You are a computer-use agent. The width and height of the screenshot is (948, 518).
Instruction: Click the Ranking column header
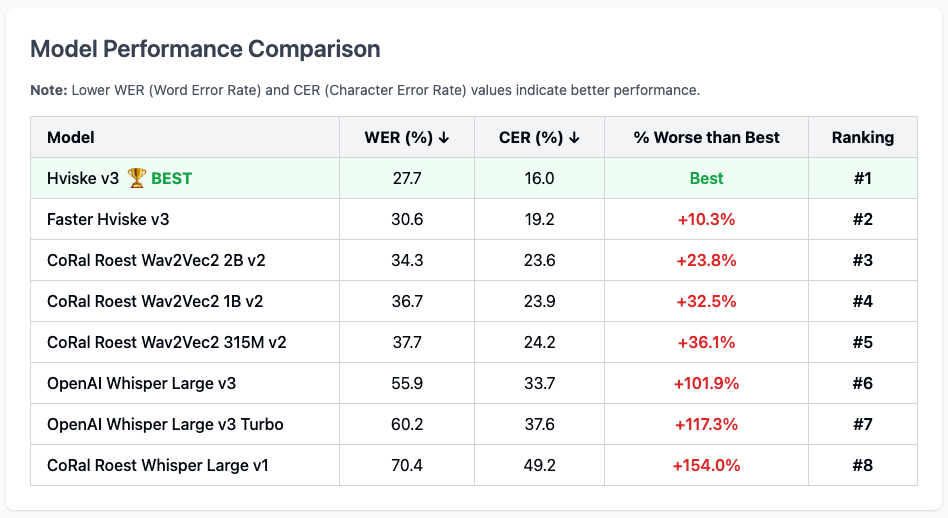point(862,137)
